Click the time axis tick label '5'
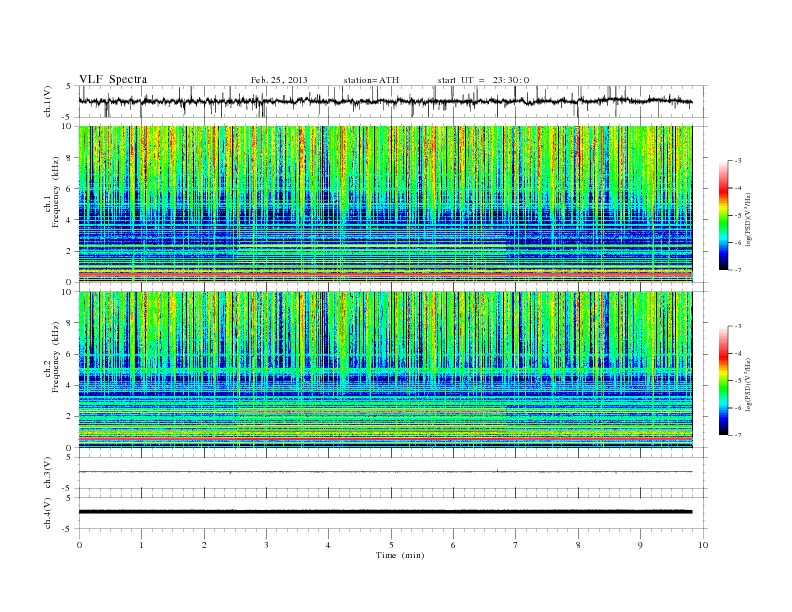Screen dimensions: 792x612 [391, 545]
